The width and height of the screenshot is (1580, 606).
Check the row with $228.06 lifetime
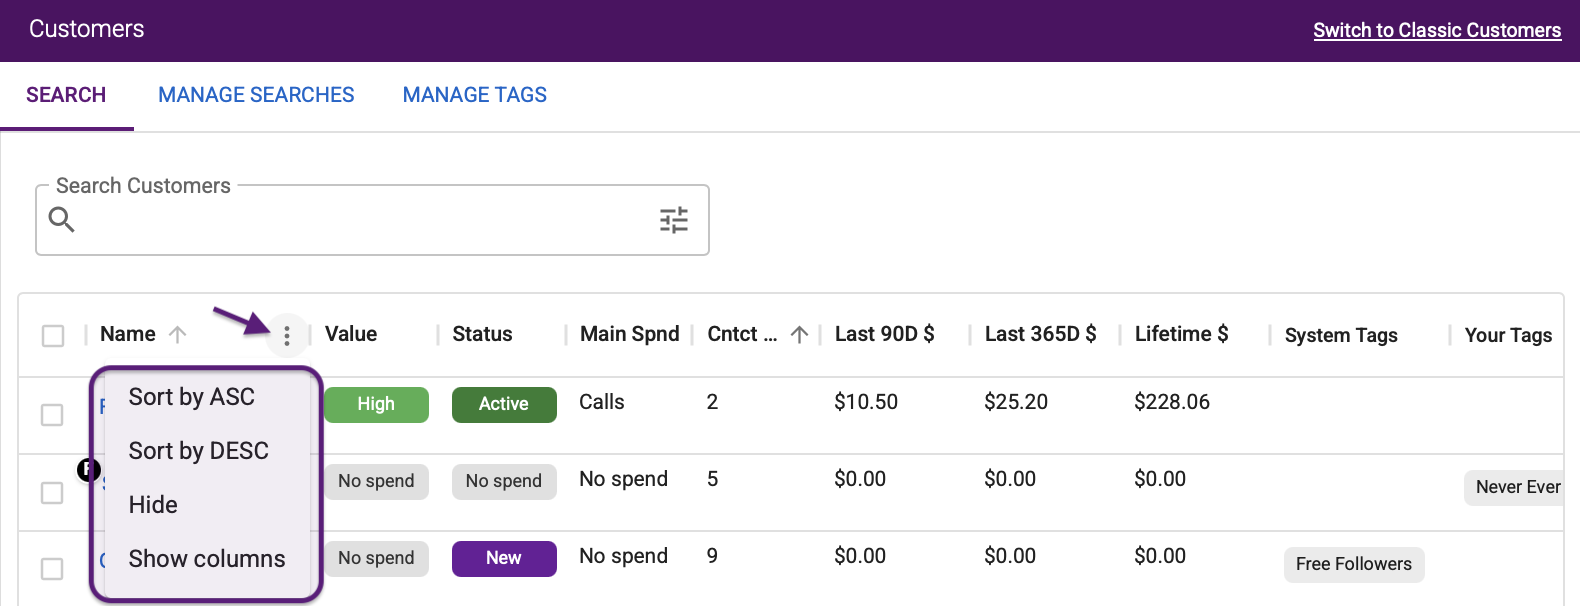(x=52, y=415)
